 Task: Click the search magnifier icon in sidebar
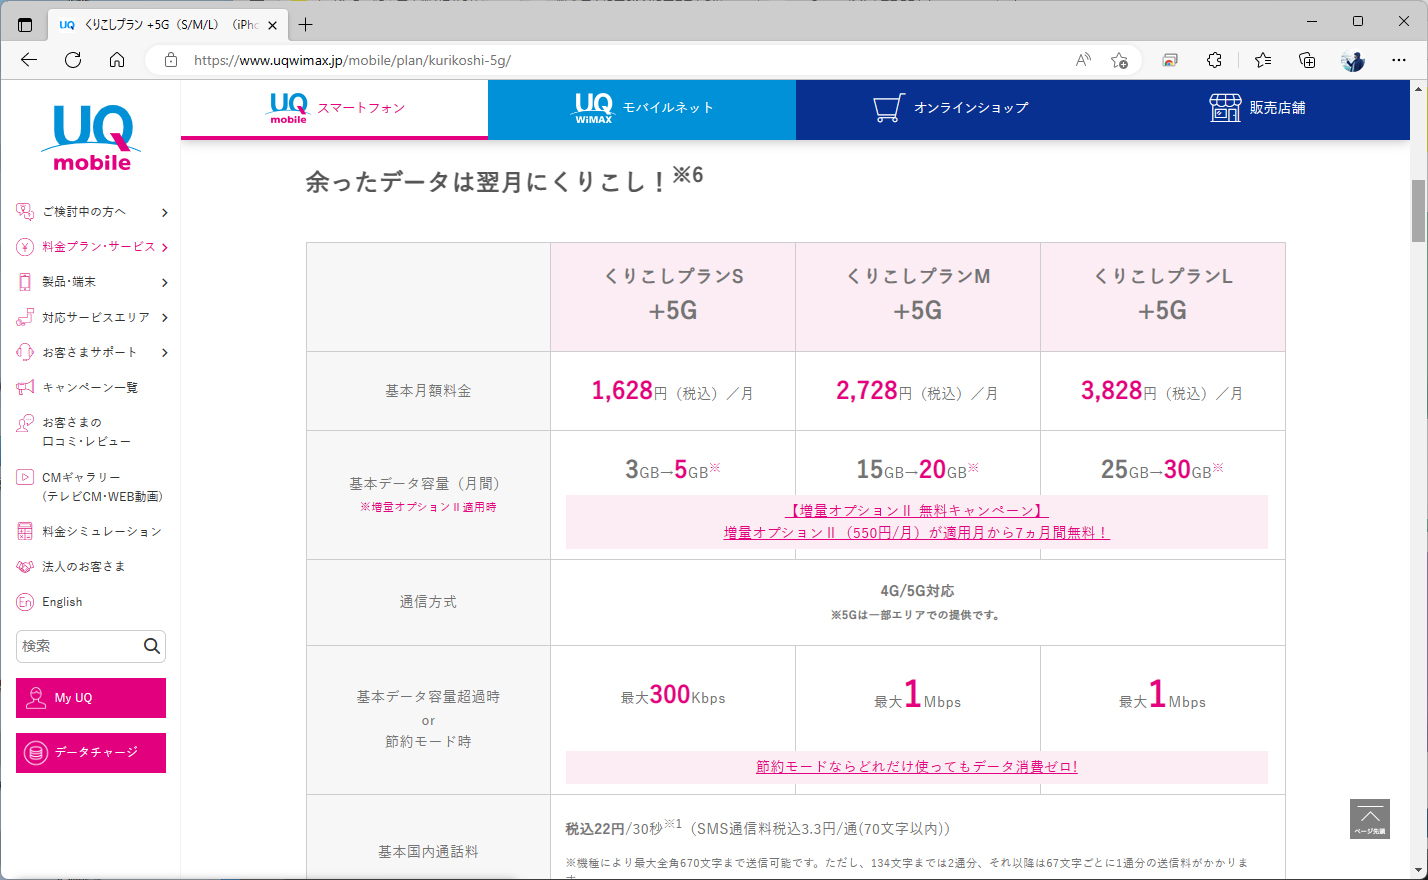152,646
